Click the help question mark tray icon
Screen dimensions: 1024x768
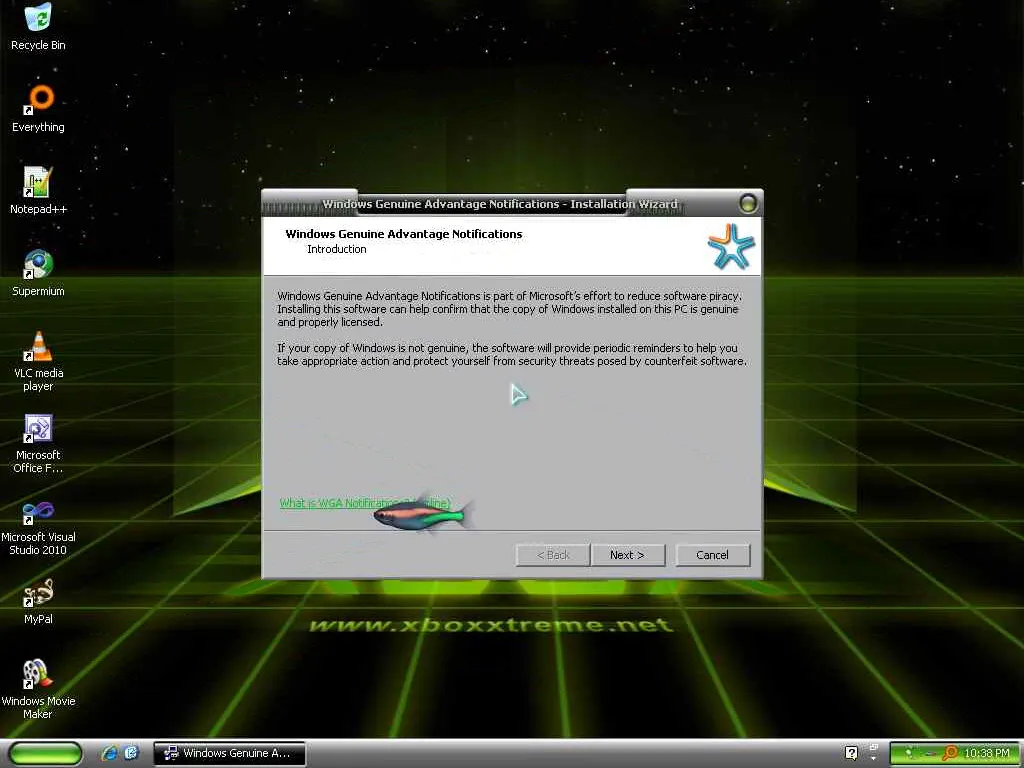click(851, 753)
